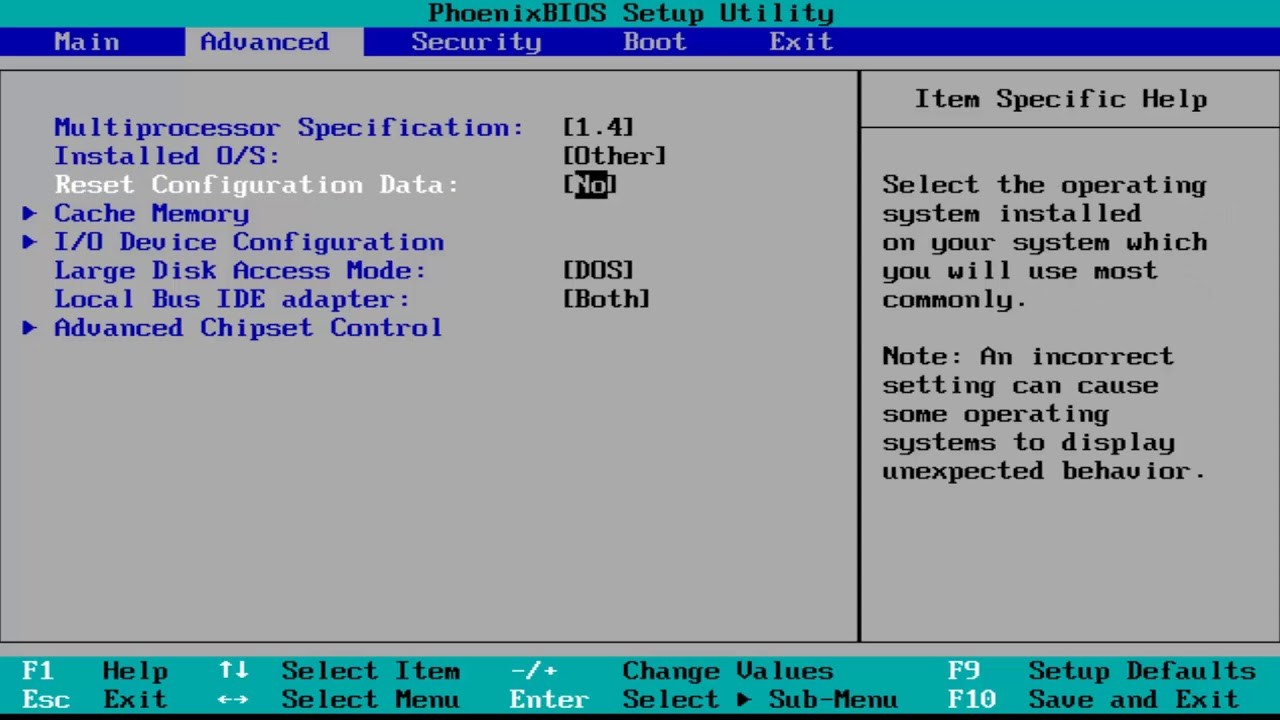Expand Advanced Chipset Control
1280x720 pixels.
click(x=247, y=327)
